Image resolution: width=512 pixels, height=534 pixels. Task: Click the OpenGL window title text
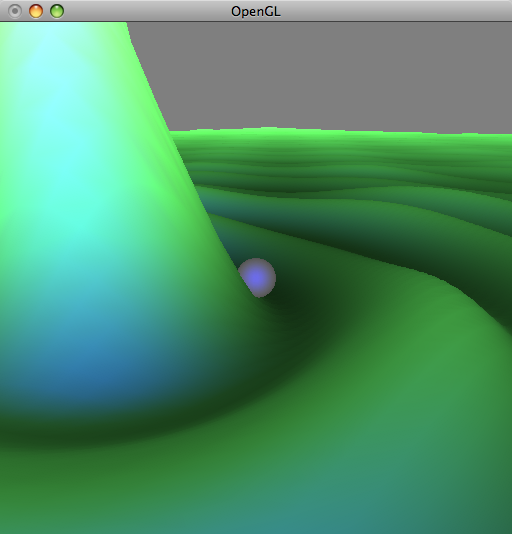(x=256, y=12)
